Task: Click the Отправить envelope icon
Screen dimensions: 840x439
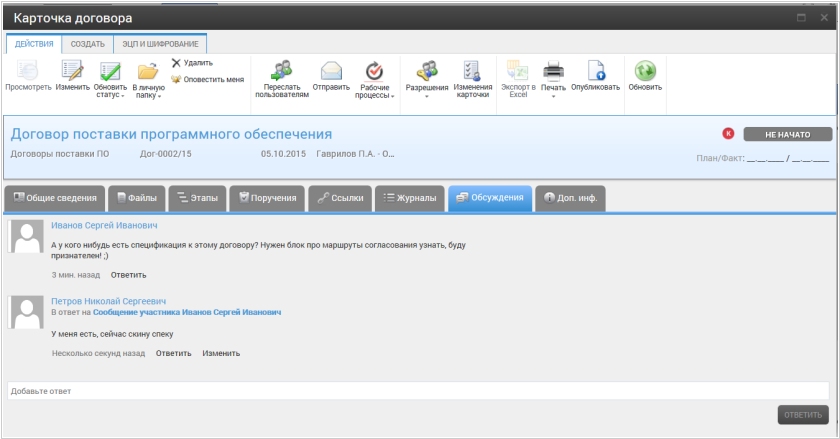Action: pyautogui.click(x=331, y=71)
